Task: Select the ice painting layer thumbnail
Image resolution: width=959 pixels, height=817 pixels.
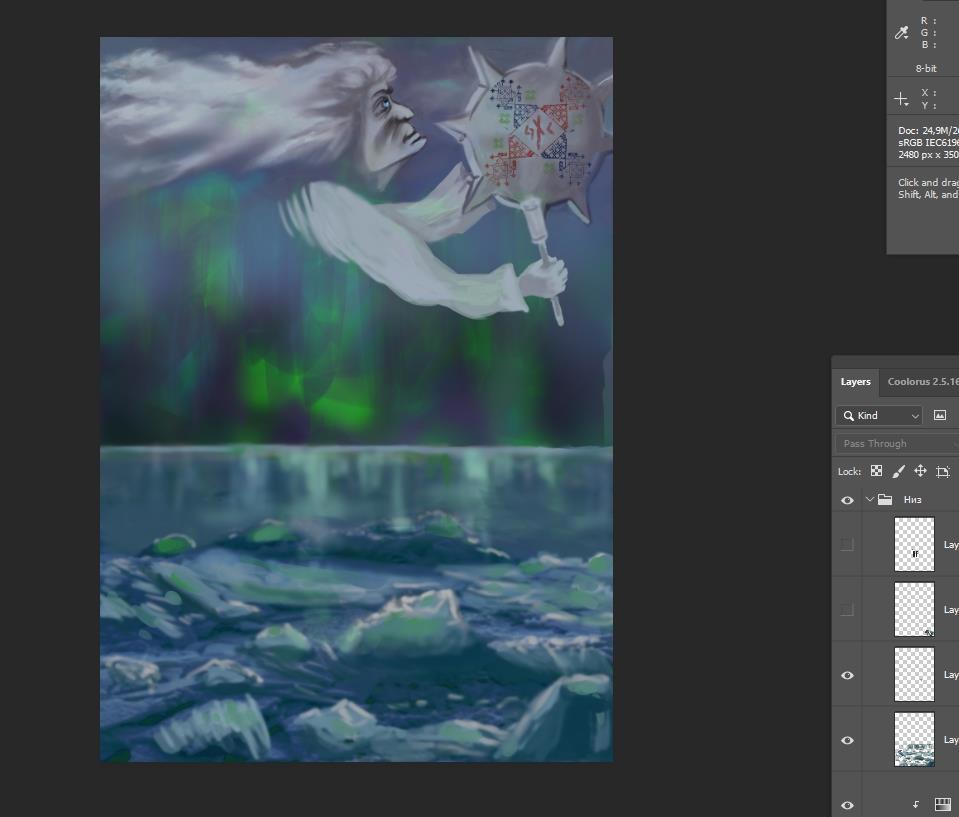Action: click(914, 739)
